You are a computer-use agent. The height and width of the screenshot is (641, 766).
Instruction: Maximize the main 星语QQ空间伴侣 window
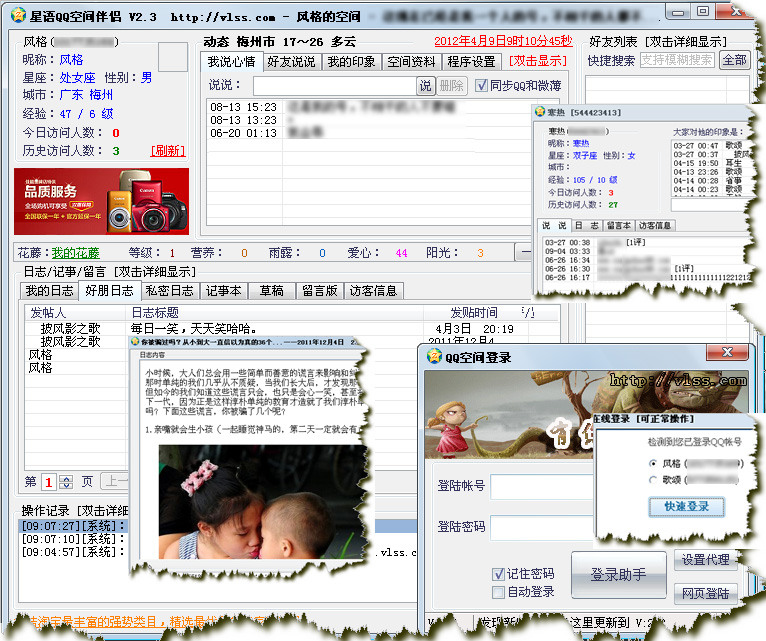(x=703, y=12)
